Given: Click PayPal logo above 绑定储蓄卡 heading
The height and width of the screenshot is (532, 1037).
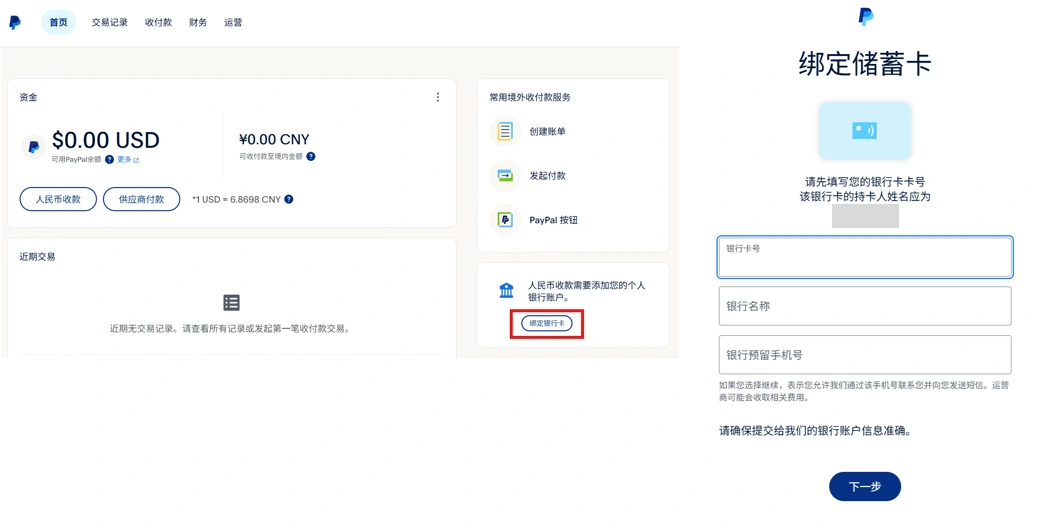Looking at the screenshot, I should 865,16.
